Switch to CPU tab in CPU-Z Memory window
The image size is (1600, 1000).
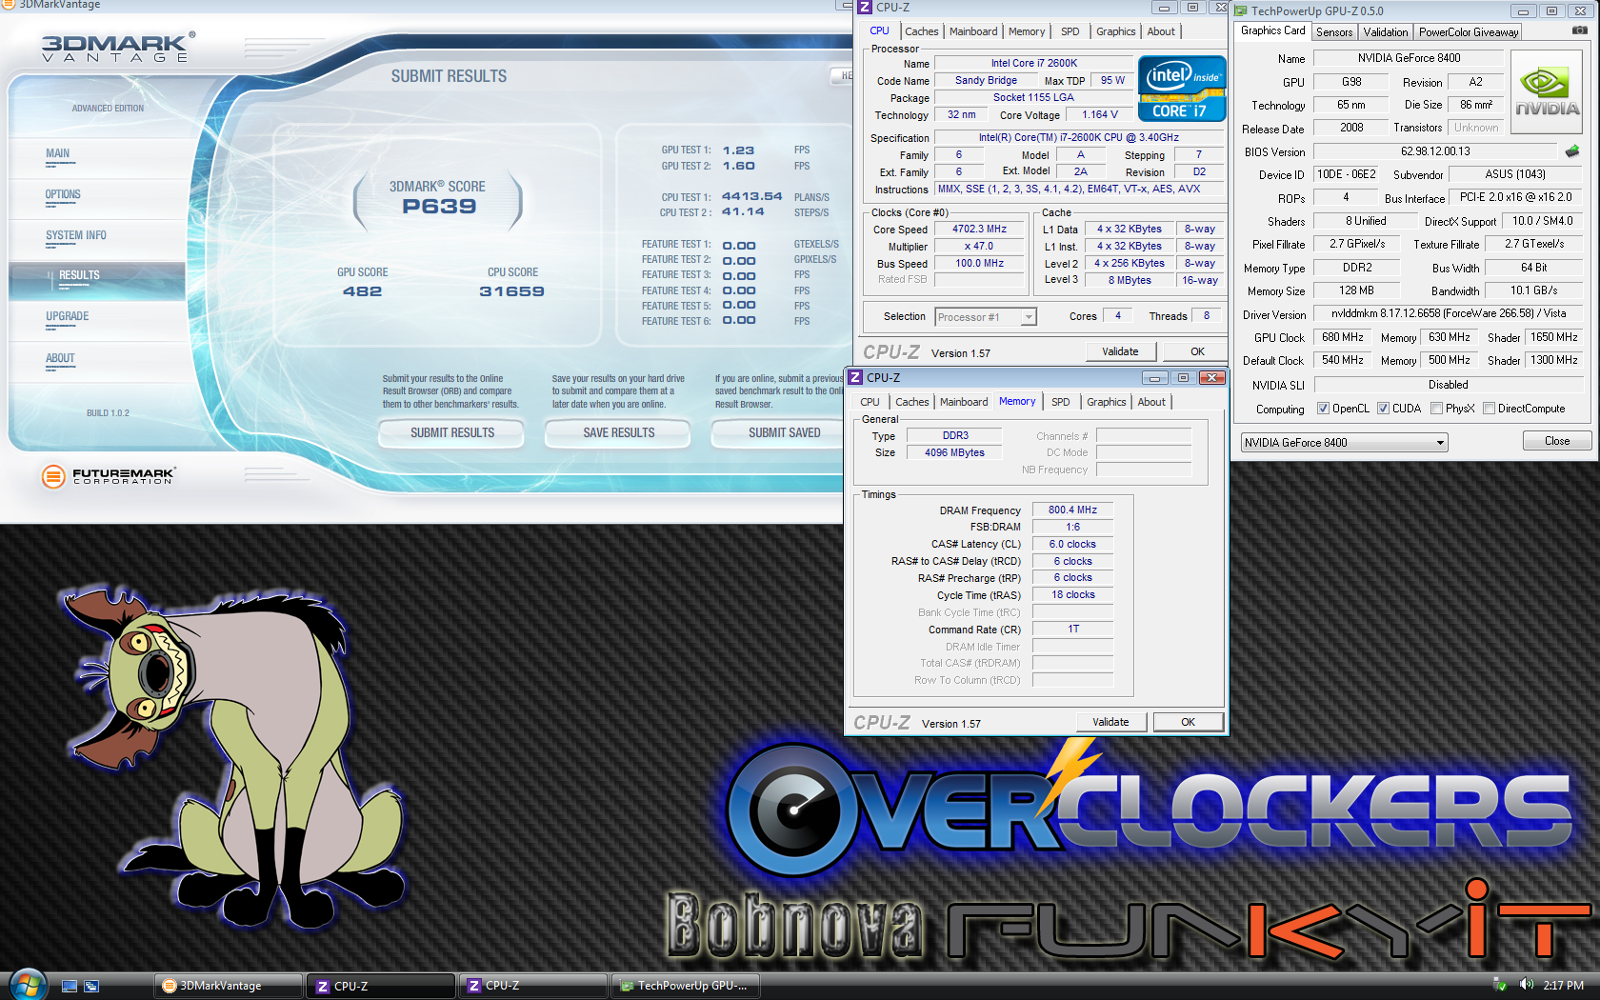(870, 402)
